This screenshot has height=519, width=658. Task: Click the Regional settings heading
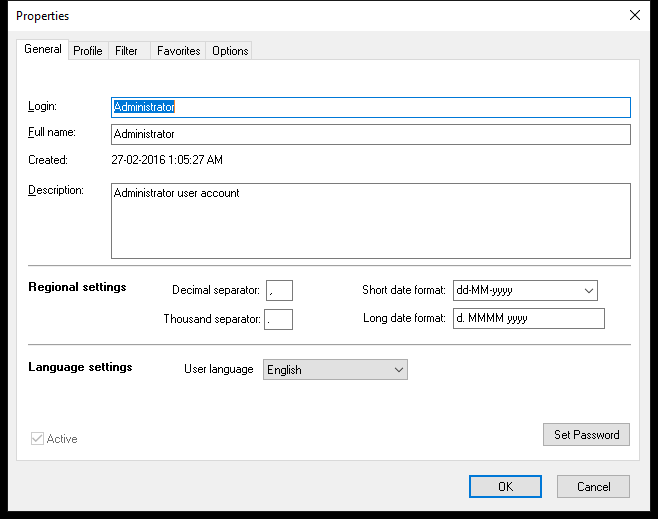(77, 287)
